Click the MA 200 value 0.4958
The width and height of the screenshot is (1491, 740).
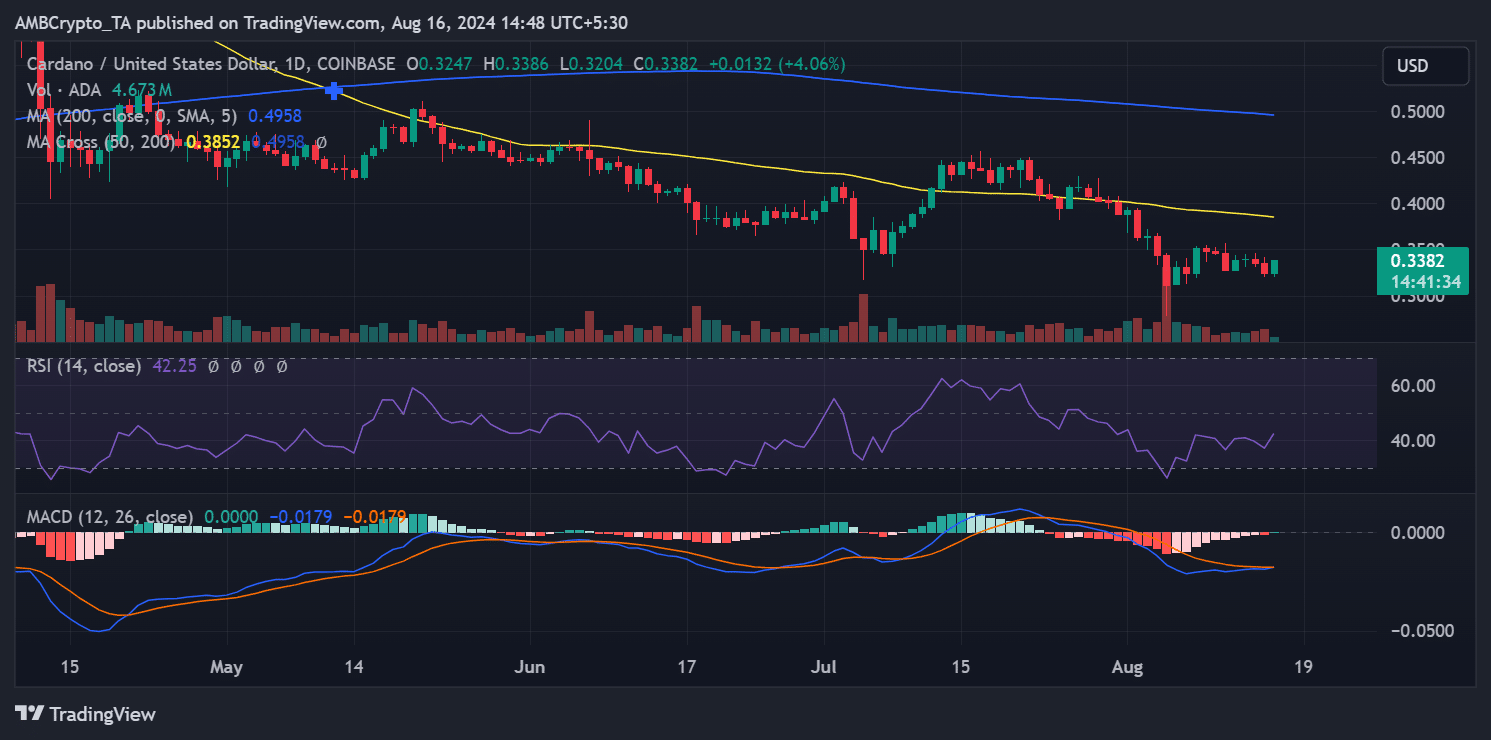276,116
